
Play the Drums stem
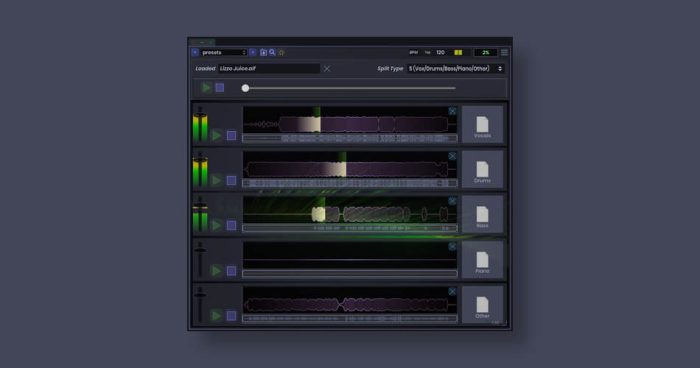point(217,180)
